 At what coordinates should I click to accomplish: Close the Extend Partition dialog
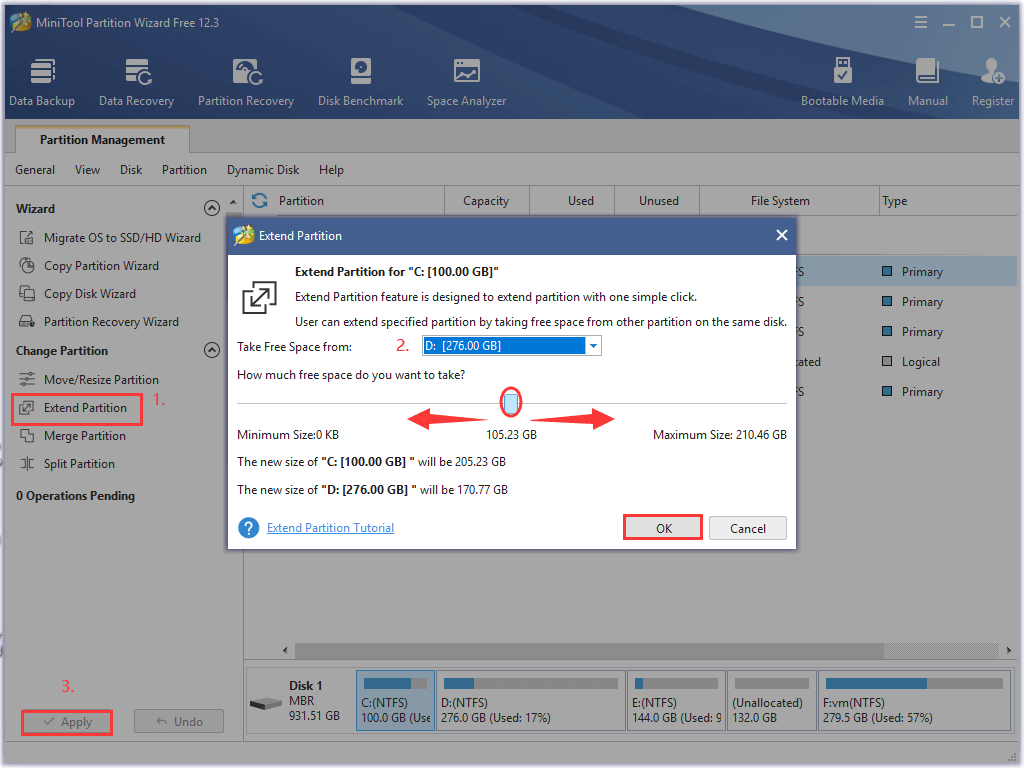point(782,235)
